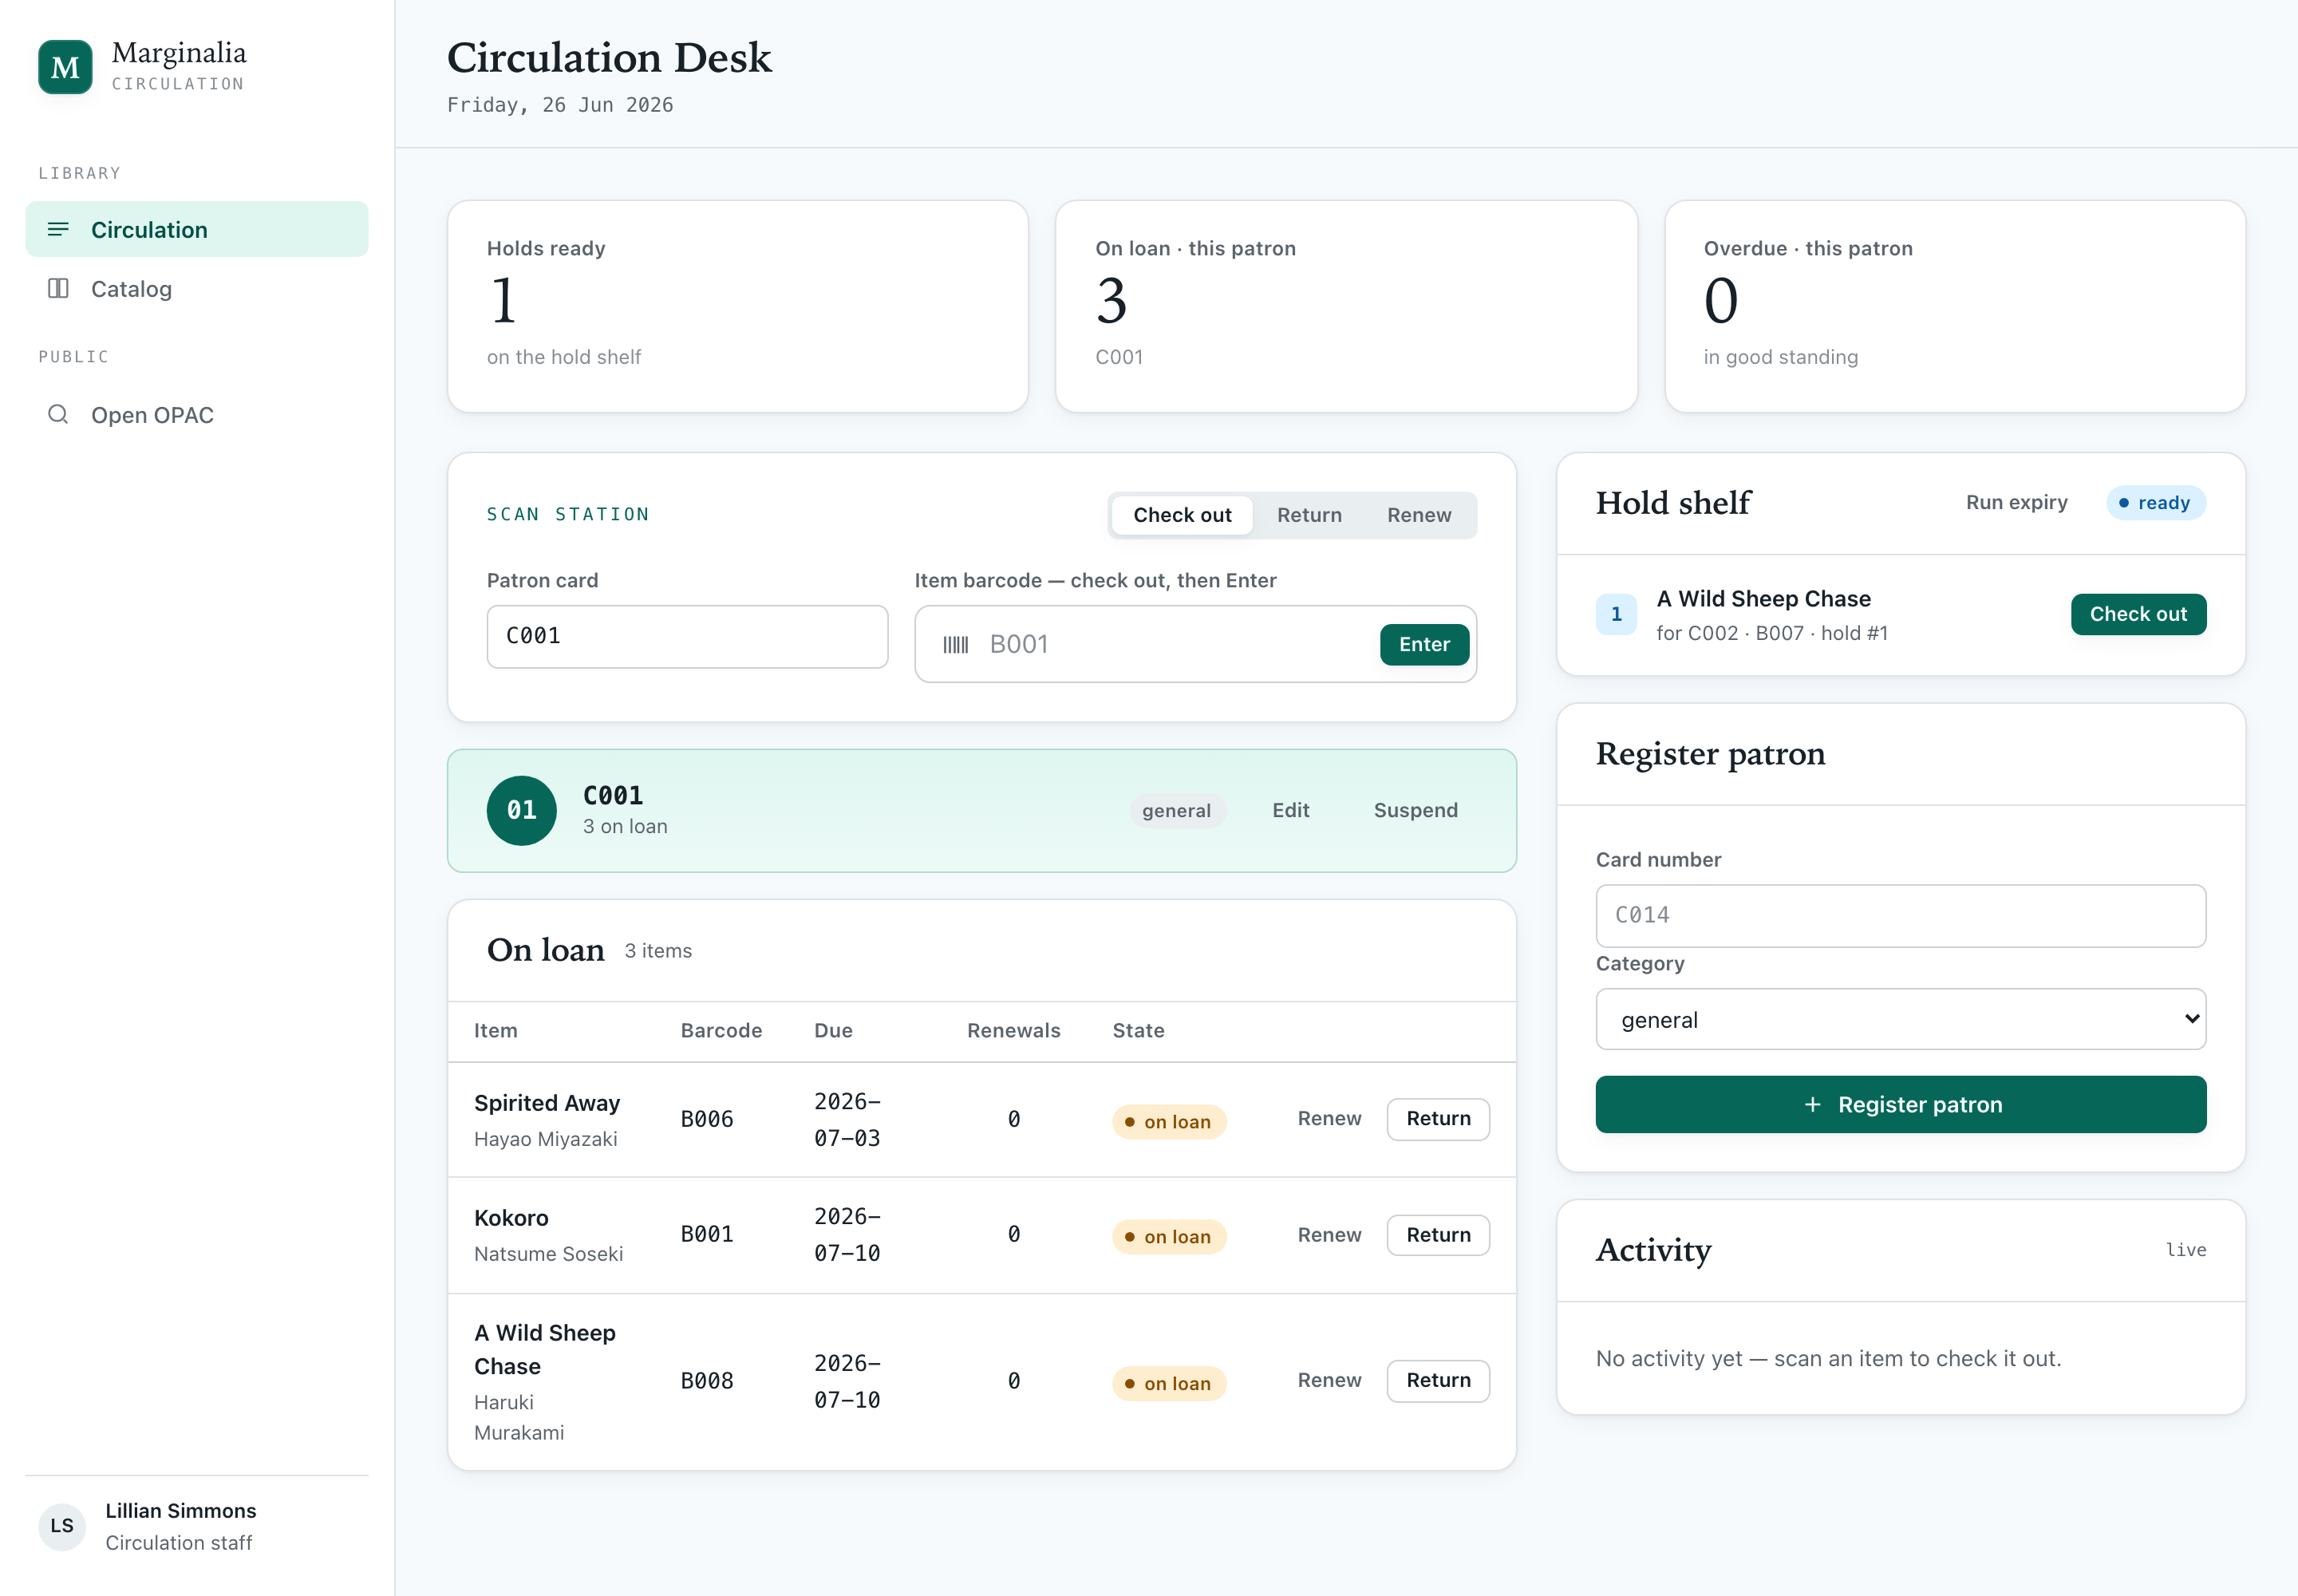Click Run expiry on hold shelf
Image resolution: width=2298 pixels, height=1596 pixels.
(x=2016, y=502)
